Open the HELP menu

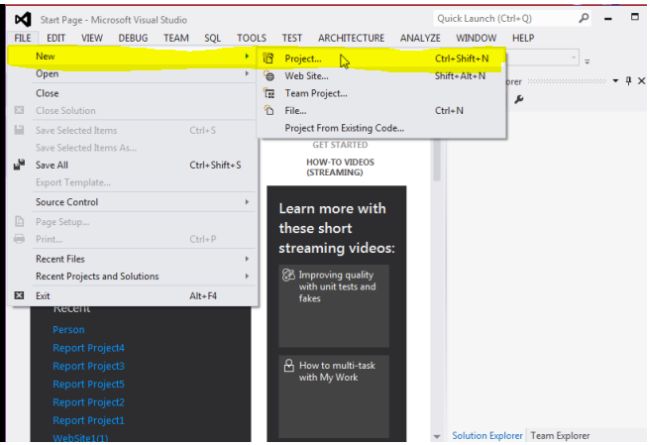click(523, 38)
